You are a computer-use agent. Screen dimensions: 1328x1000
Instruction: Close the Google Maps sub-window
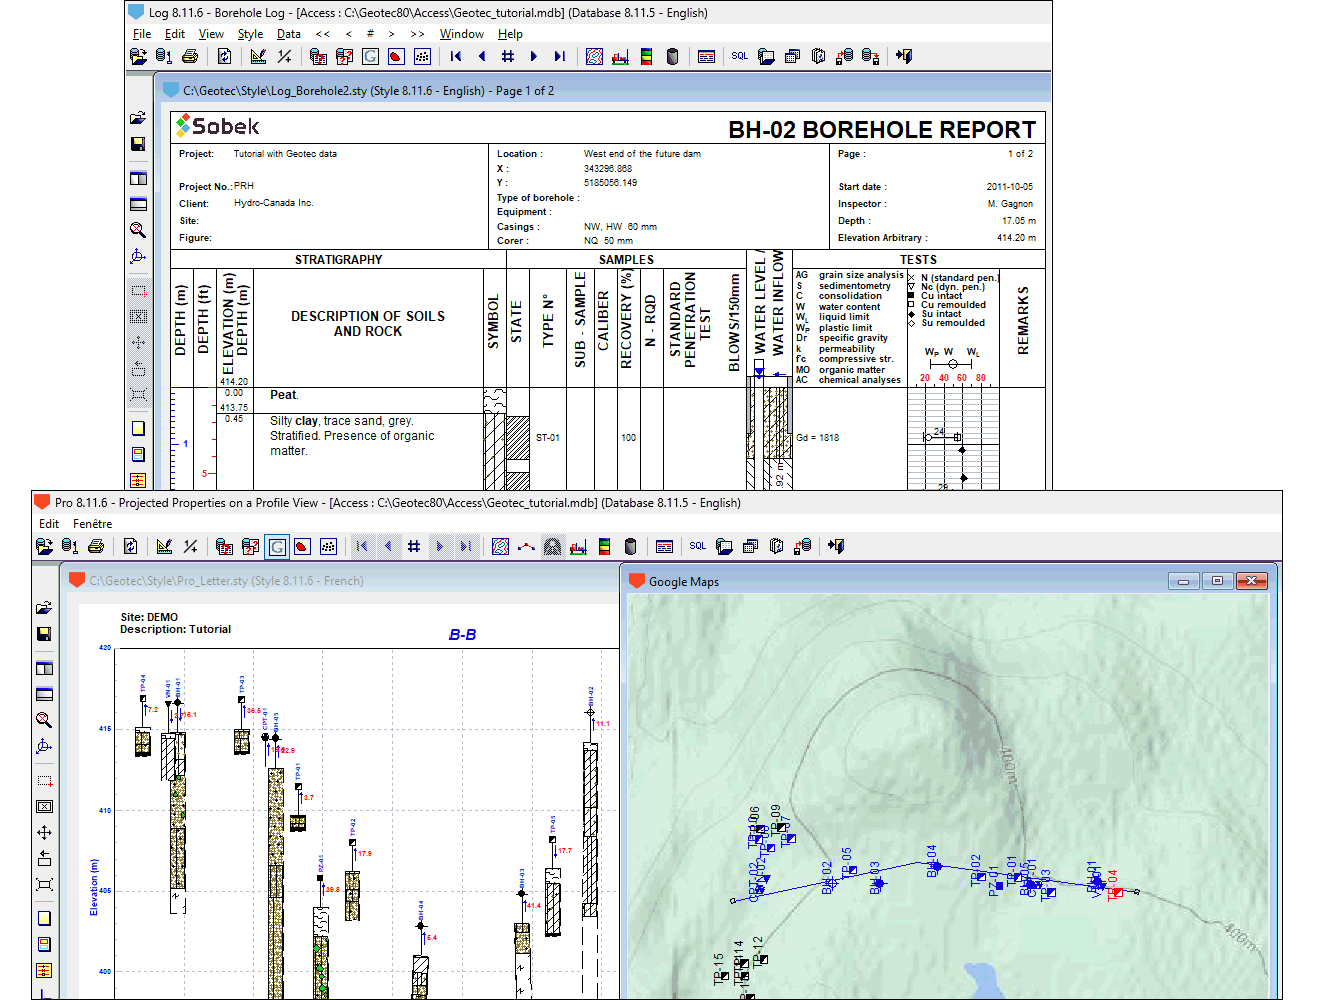coord(1252,581)
